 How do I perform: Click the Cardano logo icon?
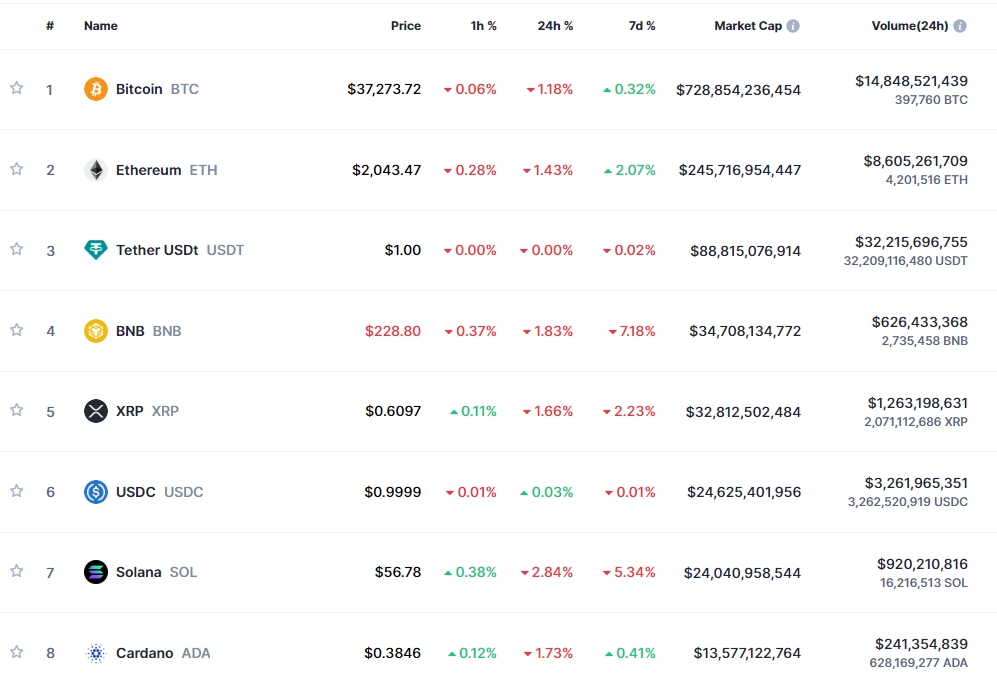[95, 653]
